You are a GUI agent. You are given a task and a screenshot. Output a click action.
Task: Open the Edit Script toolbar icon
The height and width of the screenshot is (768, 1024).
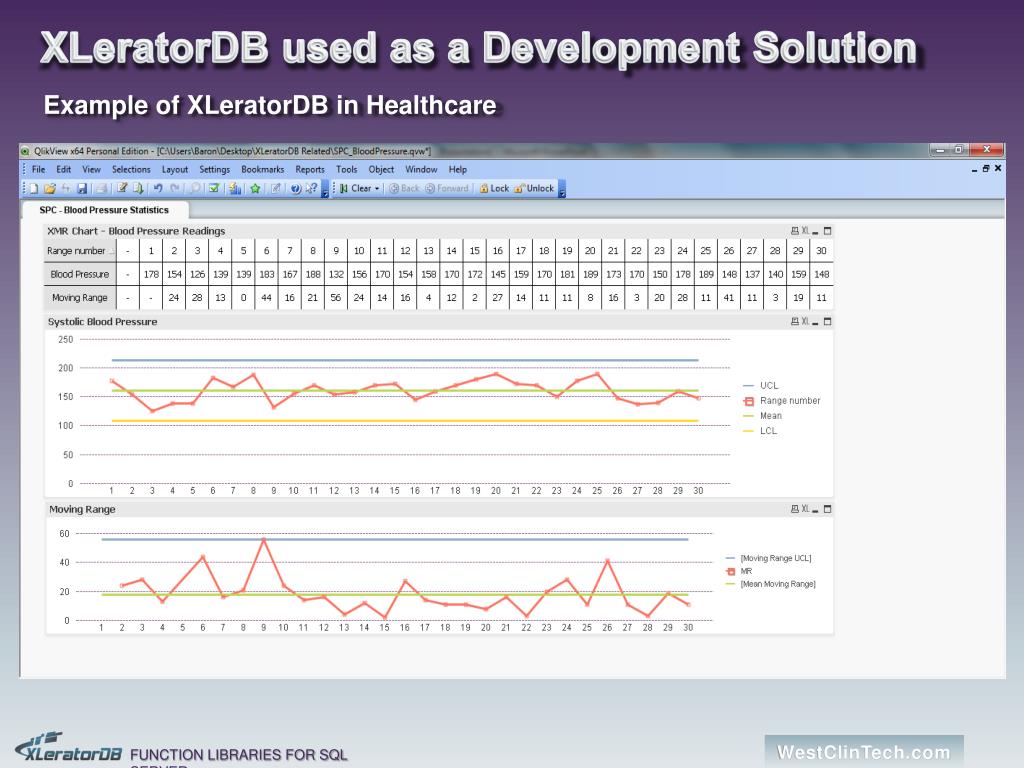(x=122, y=189)
